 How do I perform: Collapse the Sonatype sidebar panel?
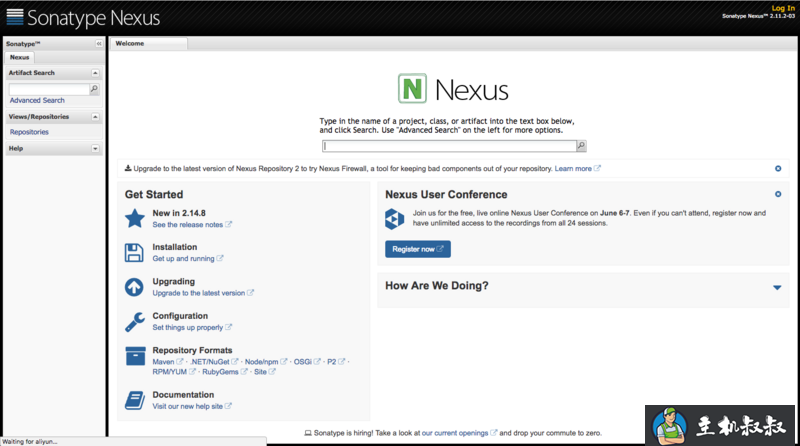coord(99,44)
